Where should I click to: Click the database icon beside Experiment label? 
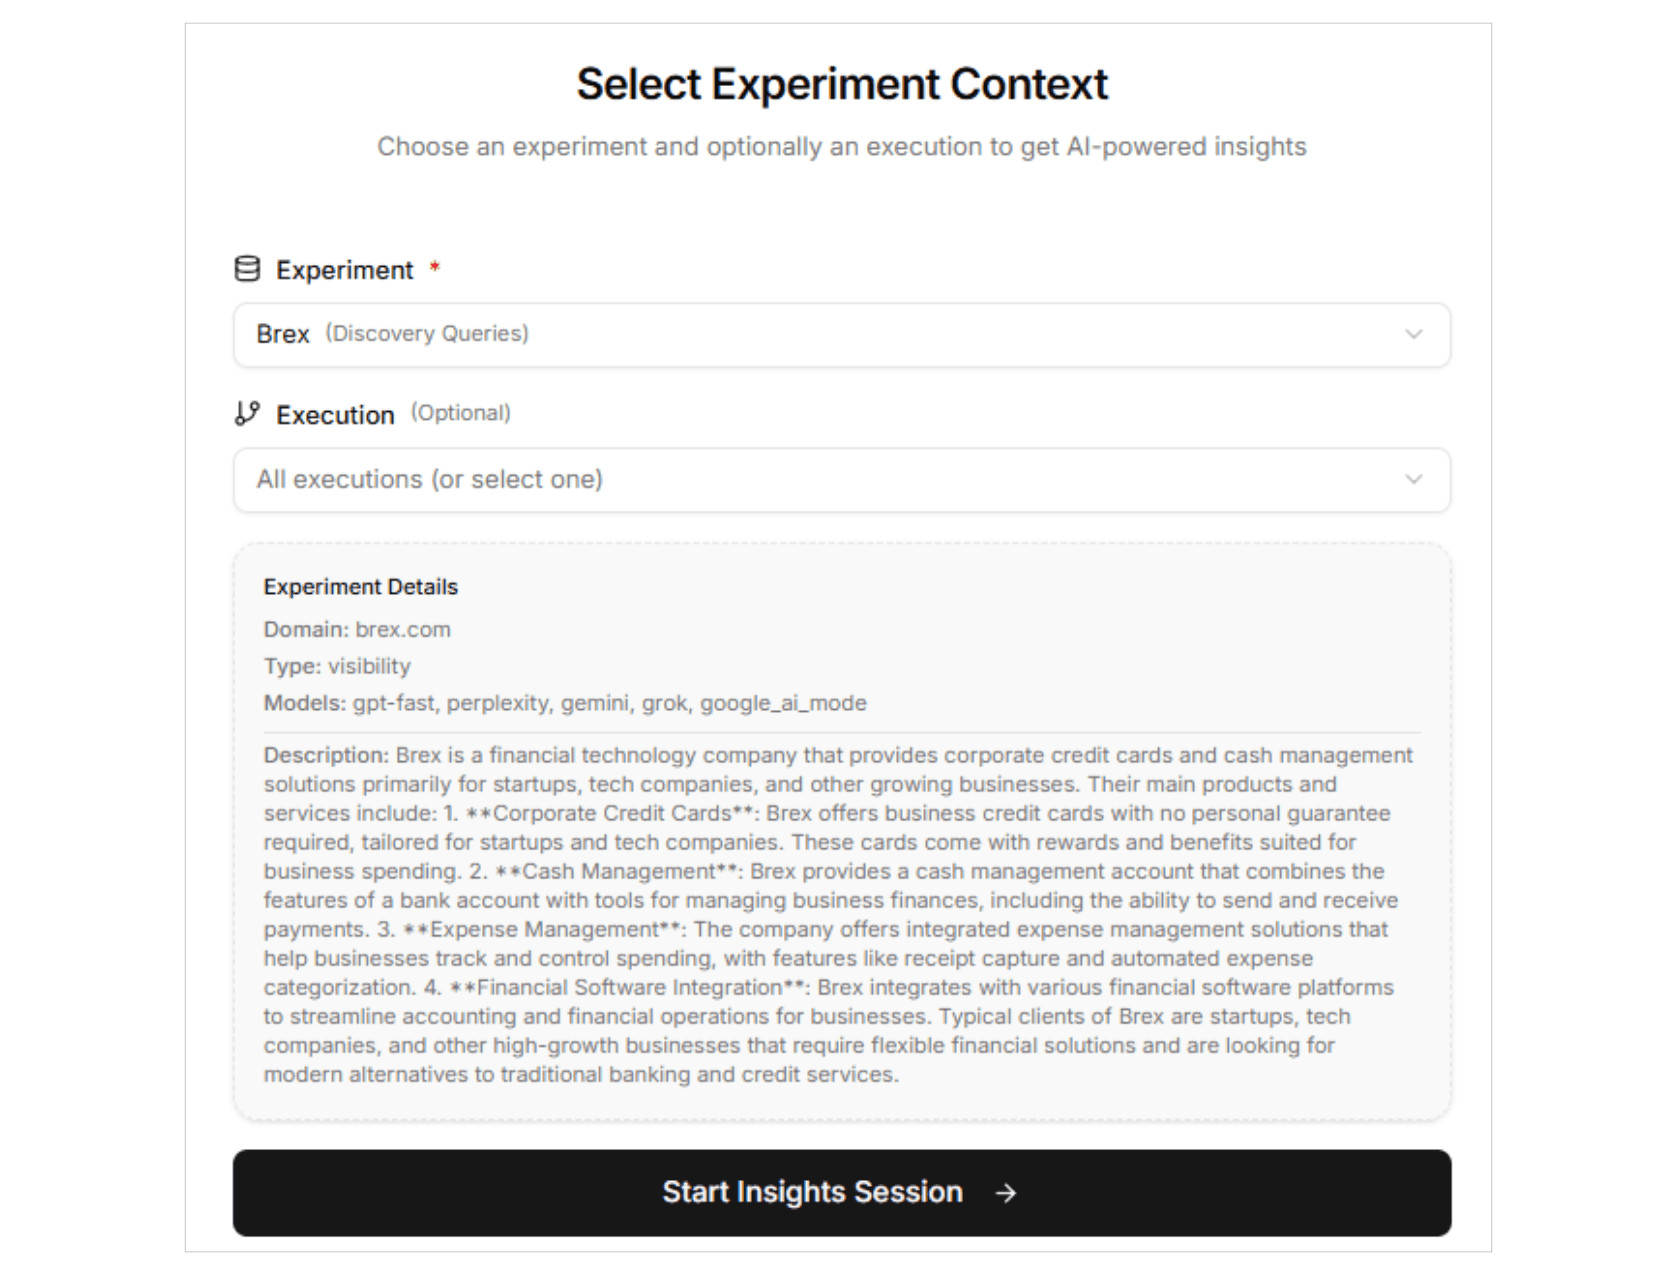[x=247, y=268]
